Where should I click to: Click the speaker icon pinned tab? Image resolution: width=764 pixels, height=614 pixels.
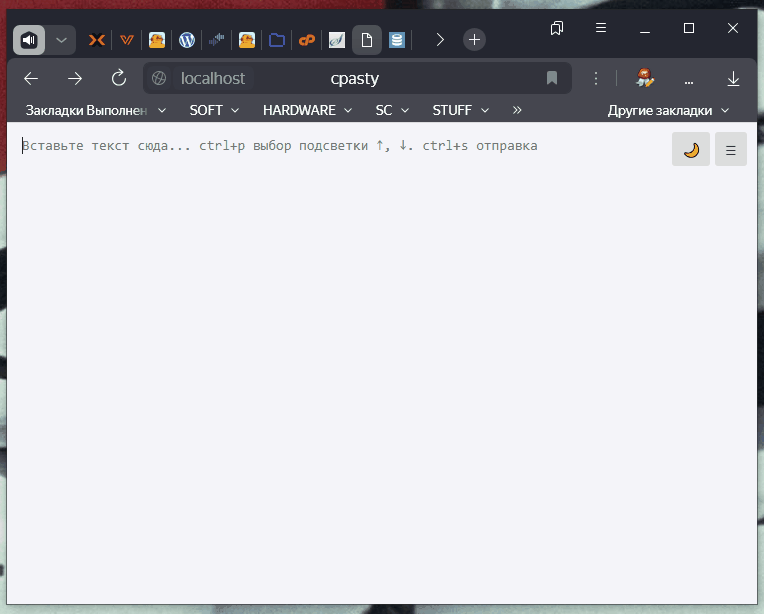[29, 40]
